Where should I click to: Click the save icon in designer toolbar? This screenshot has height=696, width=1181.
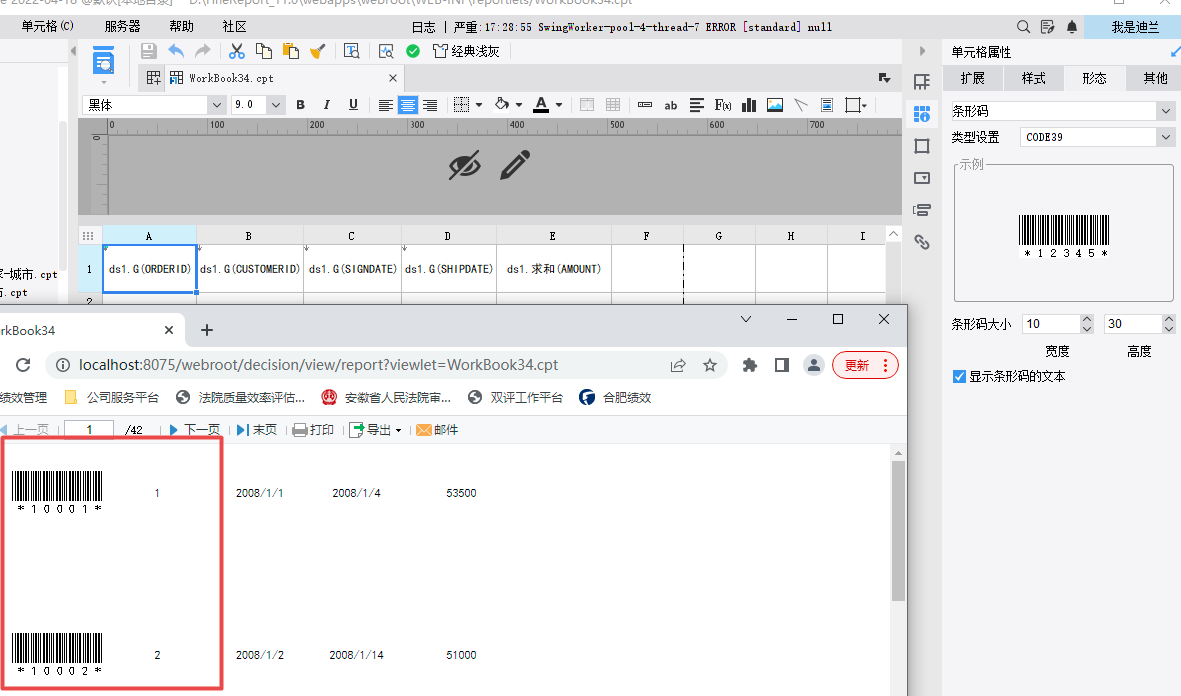coord(148,51)
